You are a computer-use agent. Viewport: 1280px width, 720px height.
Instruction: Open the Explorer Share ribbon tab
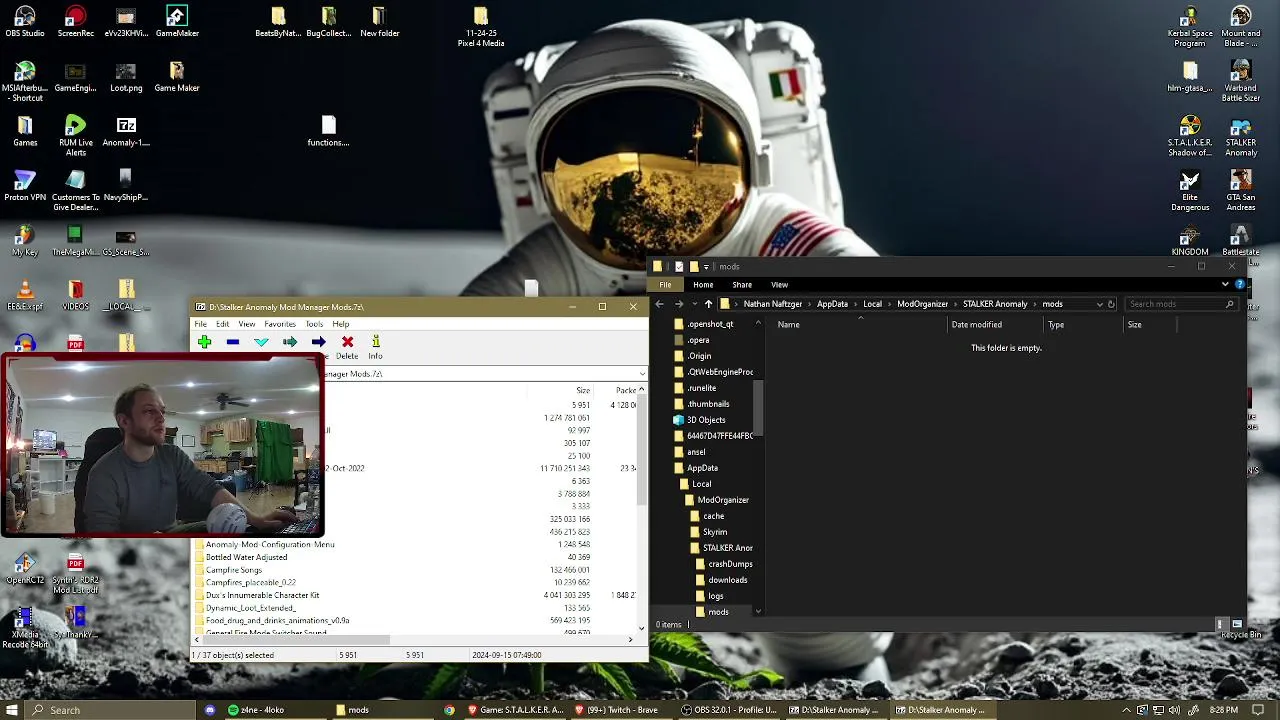click(x=742, y=285)
